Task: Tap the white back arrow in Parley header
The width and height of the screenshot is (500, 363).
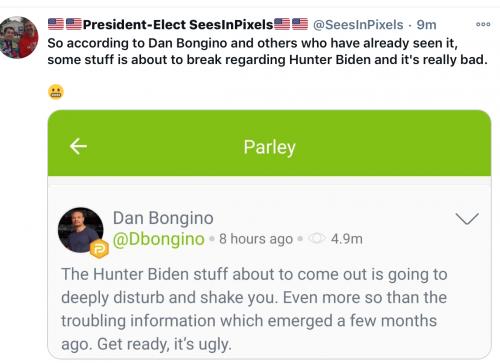Action: [x=78, y=146]
